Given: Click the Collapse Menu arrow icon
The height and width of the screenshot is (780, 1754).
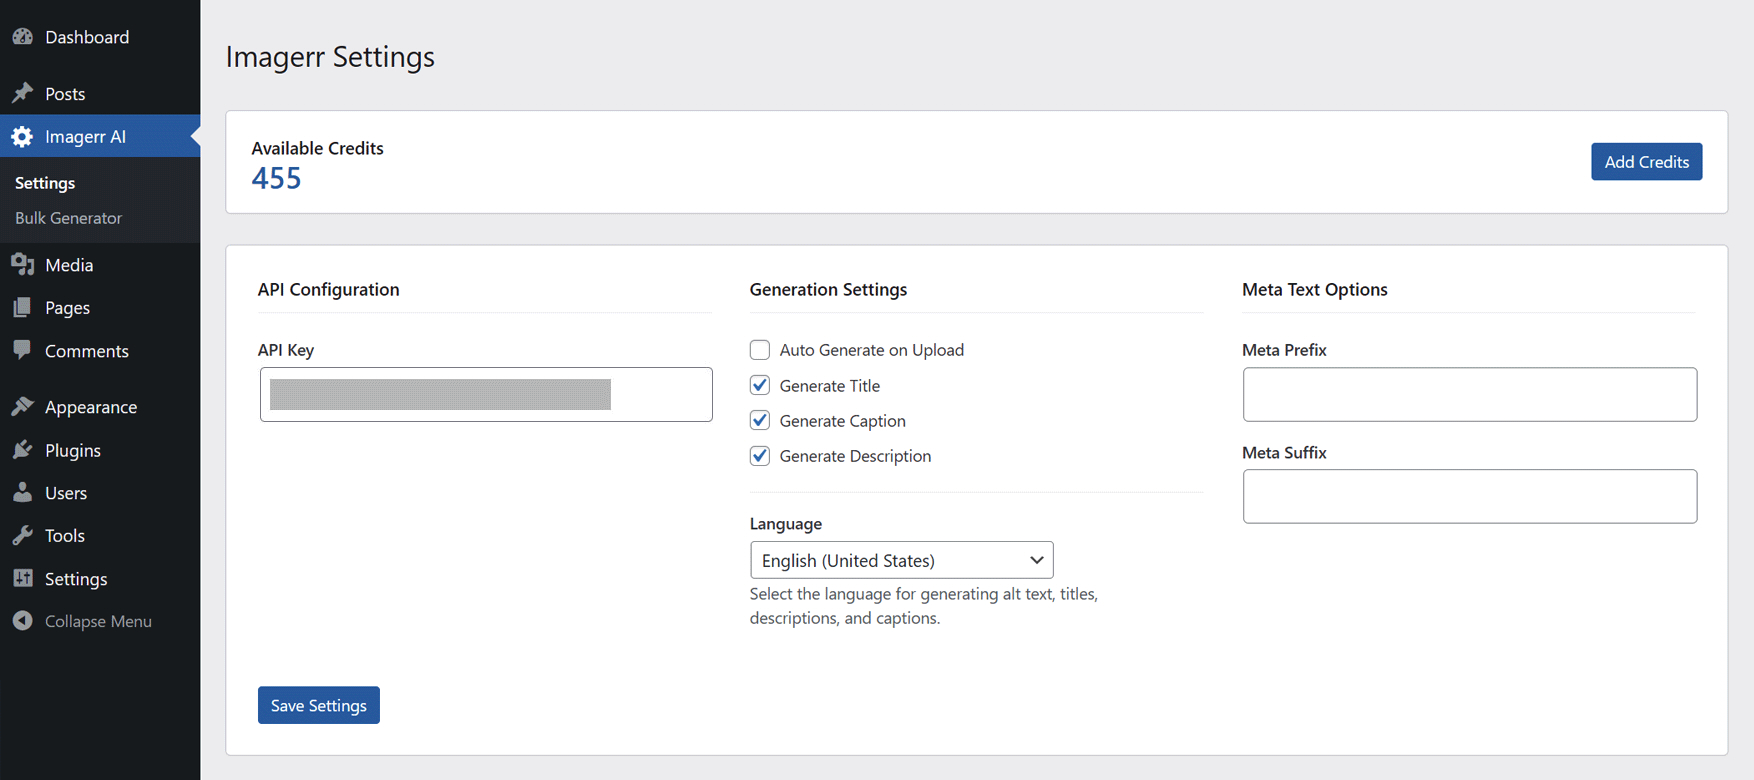Looking at the screenshot, I should click(23, 621).
